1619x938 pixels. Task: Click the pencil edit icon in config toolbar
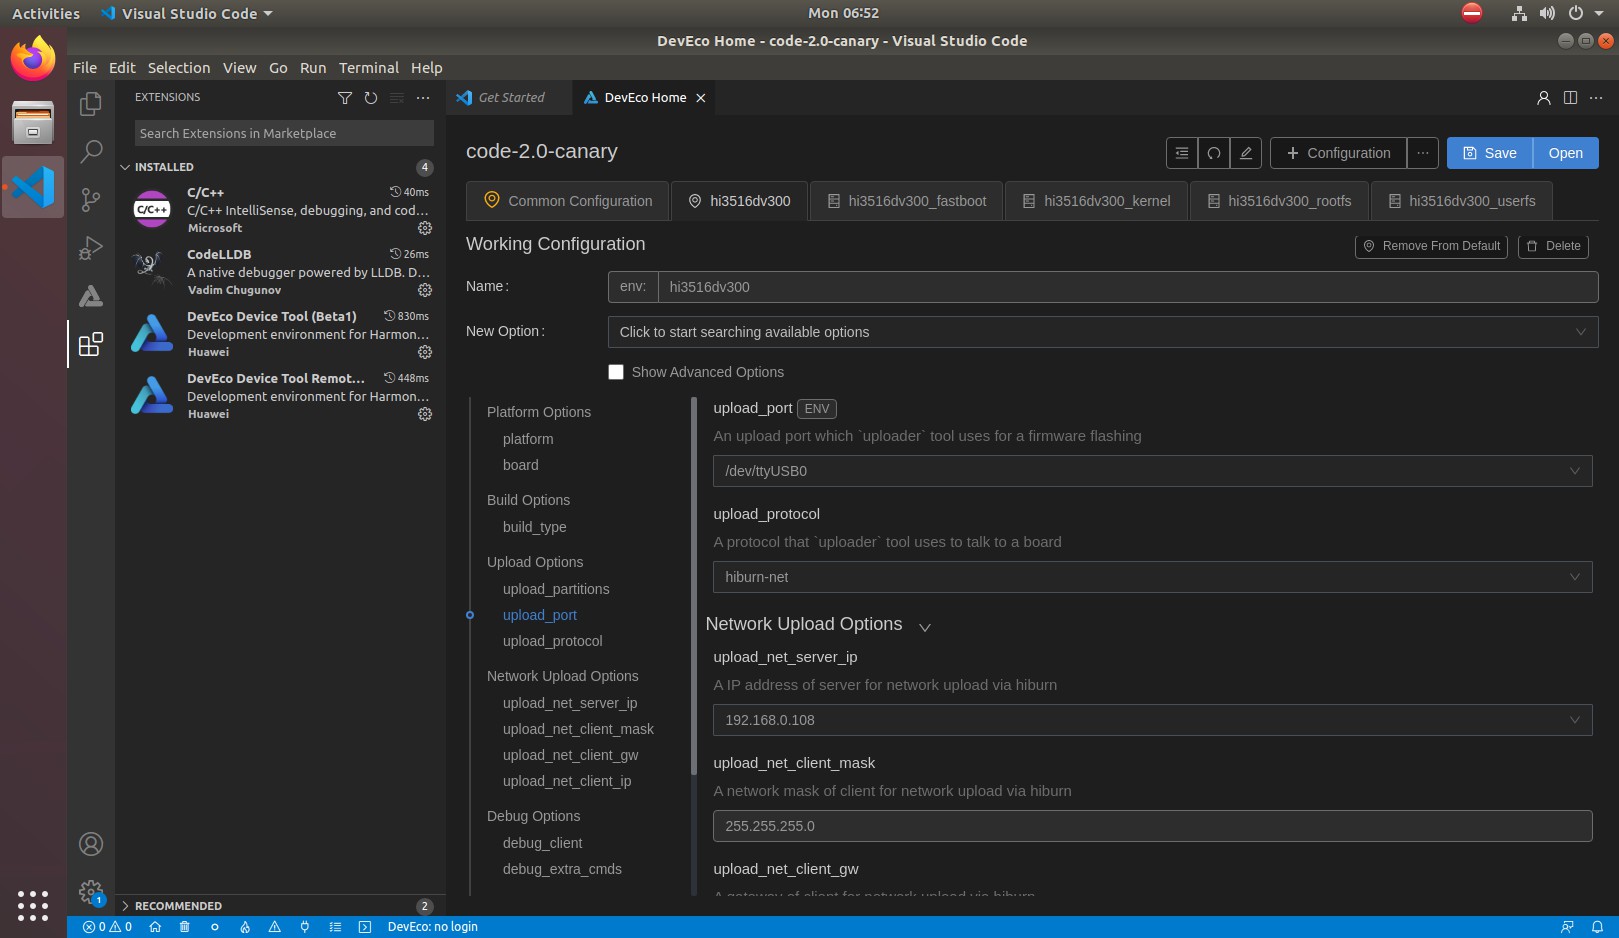click(1246, 153)
